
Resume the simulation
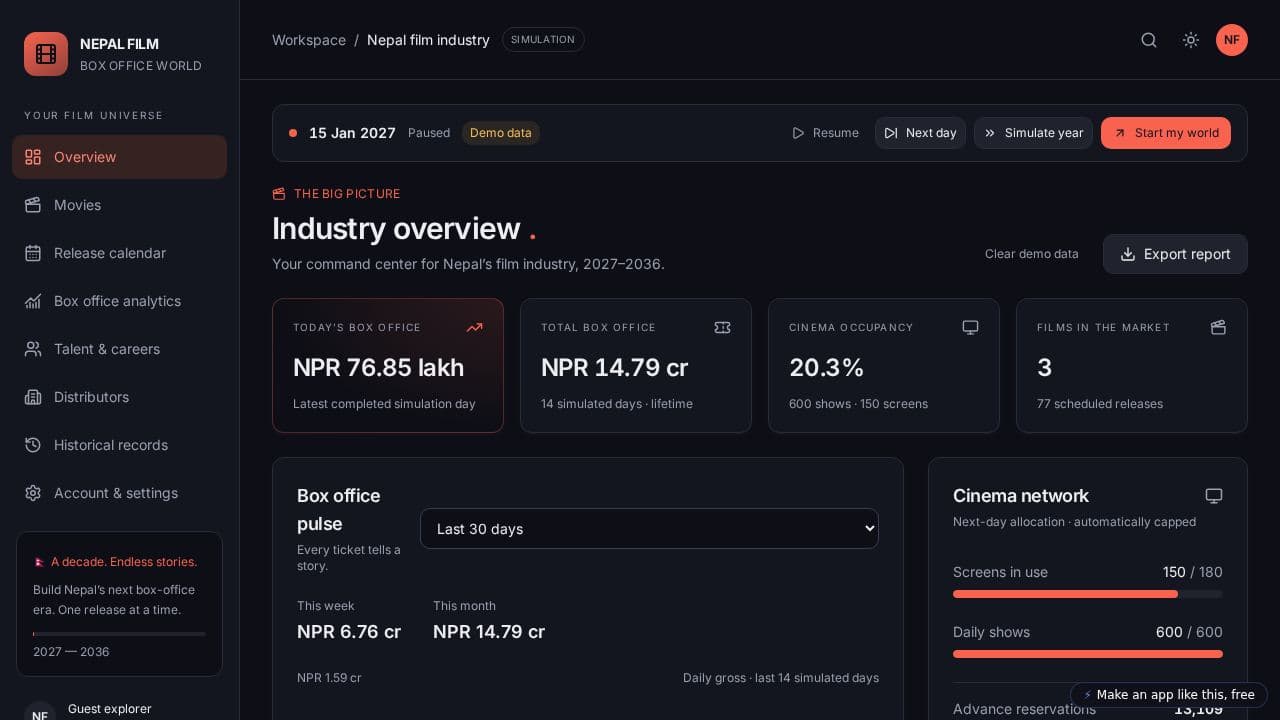(825, 133)
